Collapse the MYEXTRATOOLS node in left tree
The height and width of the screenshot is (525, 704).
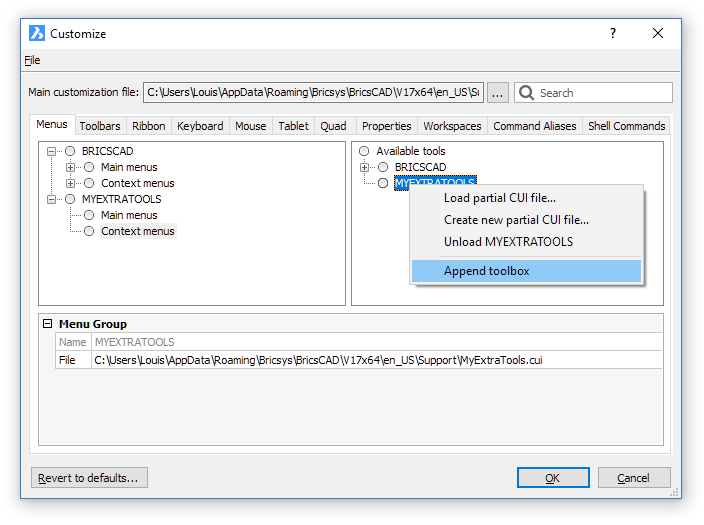pyautogui.click(x=52, y=199)
